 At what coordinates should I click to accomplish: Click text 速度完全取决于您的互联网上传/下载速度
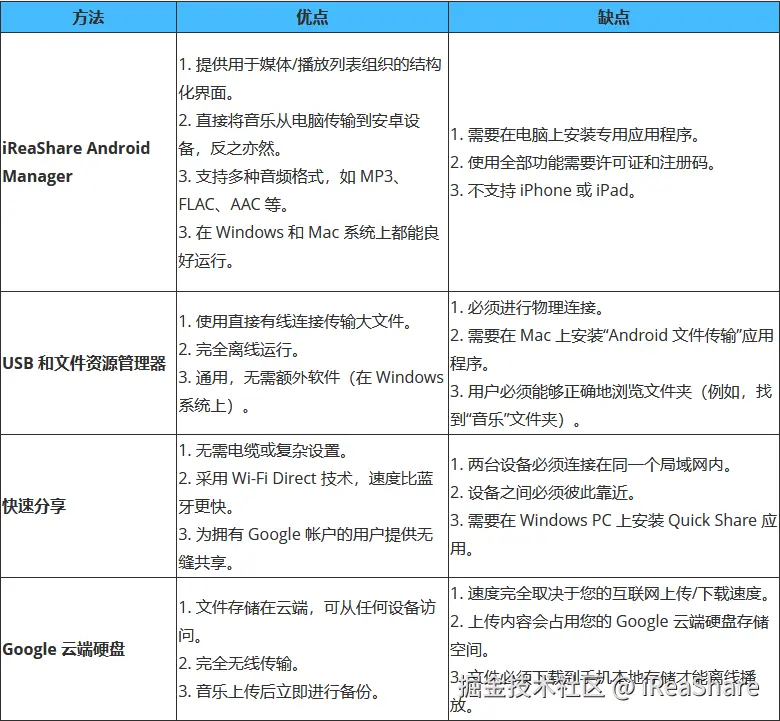pos(611,593)
